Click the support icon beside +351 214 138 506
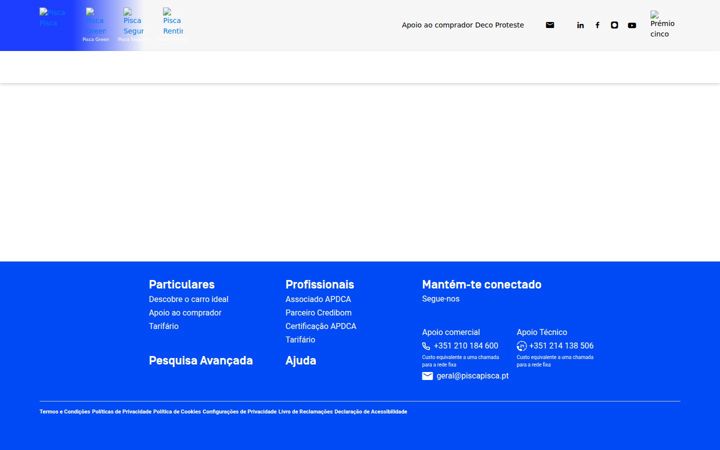 [521, 346]
